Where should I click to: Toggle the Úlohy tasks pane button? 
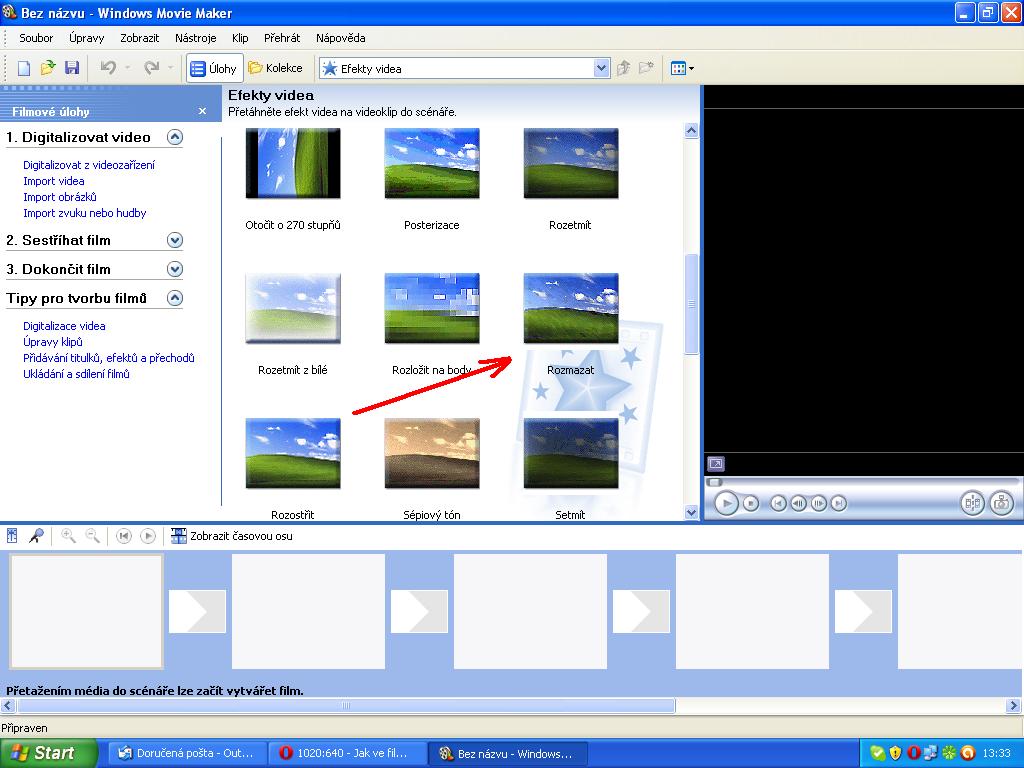pos(214,68)
